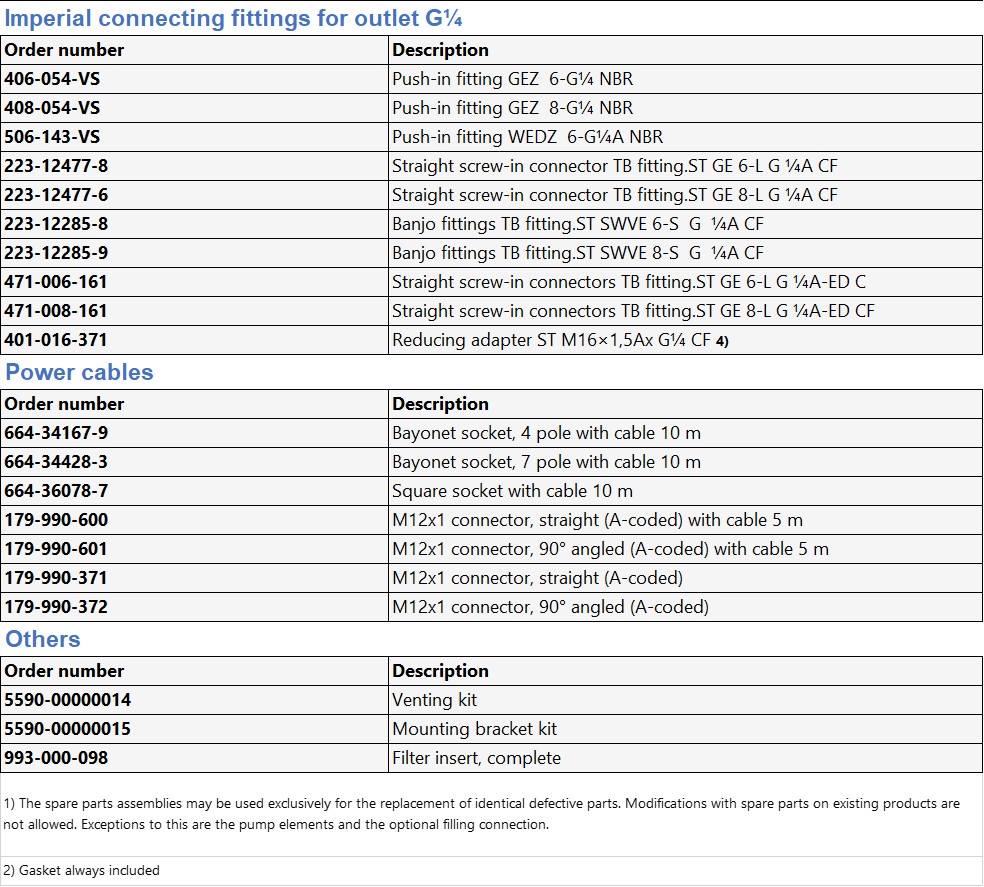The image size is (984, 887).
Task: Click the 'Gasket always included' footnote
Action: 82,870
